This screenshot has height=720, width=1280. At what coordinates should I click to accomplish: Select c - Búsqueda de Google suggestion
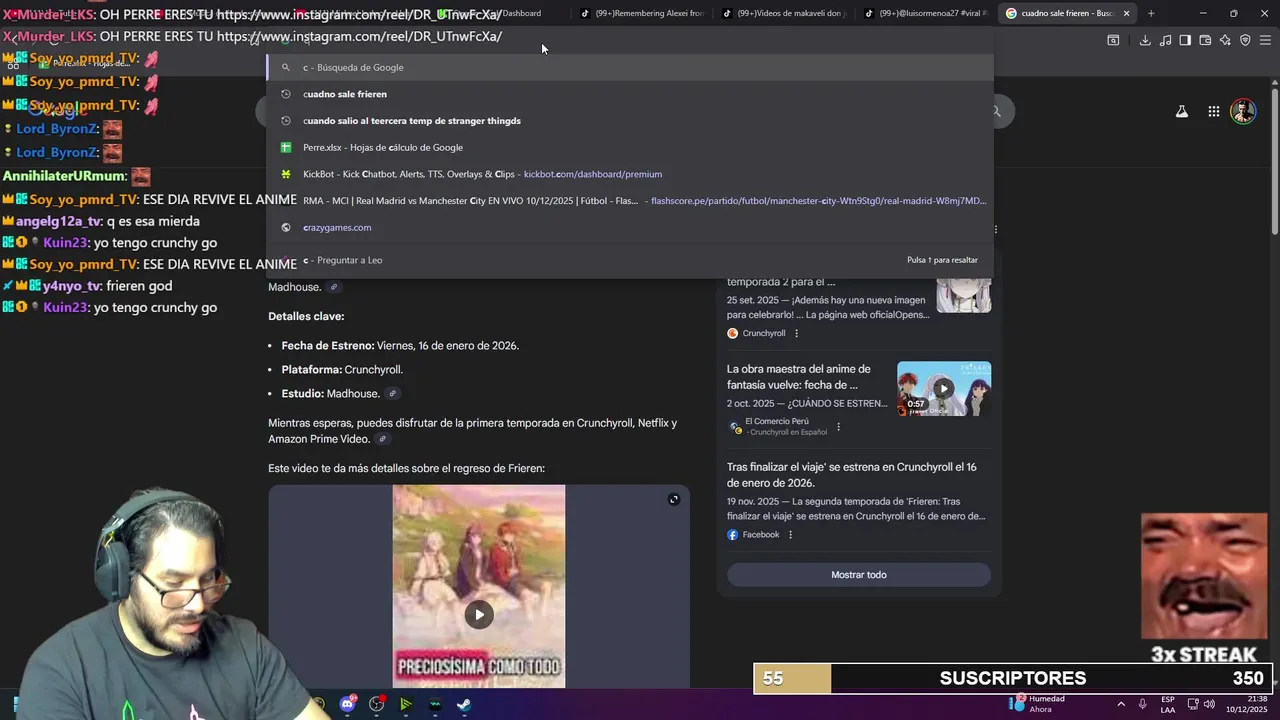(630, 67)
